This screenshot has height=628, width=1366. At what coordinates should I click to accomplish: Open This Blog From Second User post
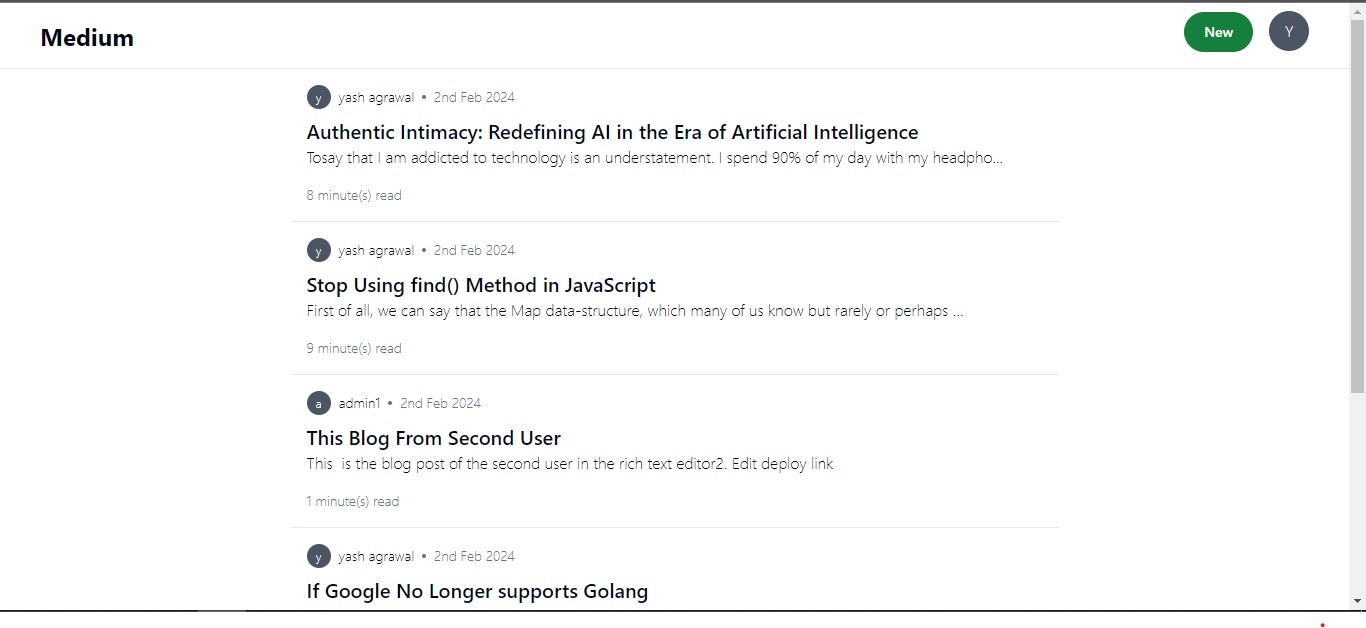click(x=433, y=438)
